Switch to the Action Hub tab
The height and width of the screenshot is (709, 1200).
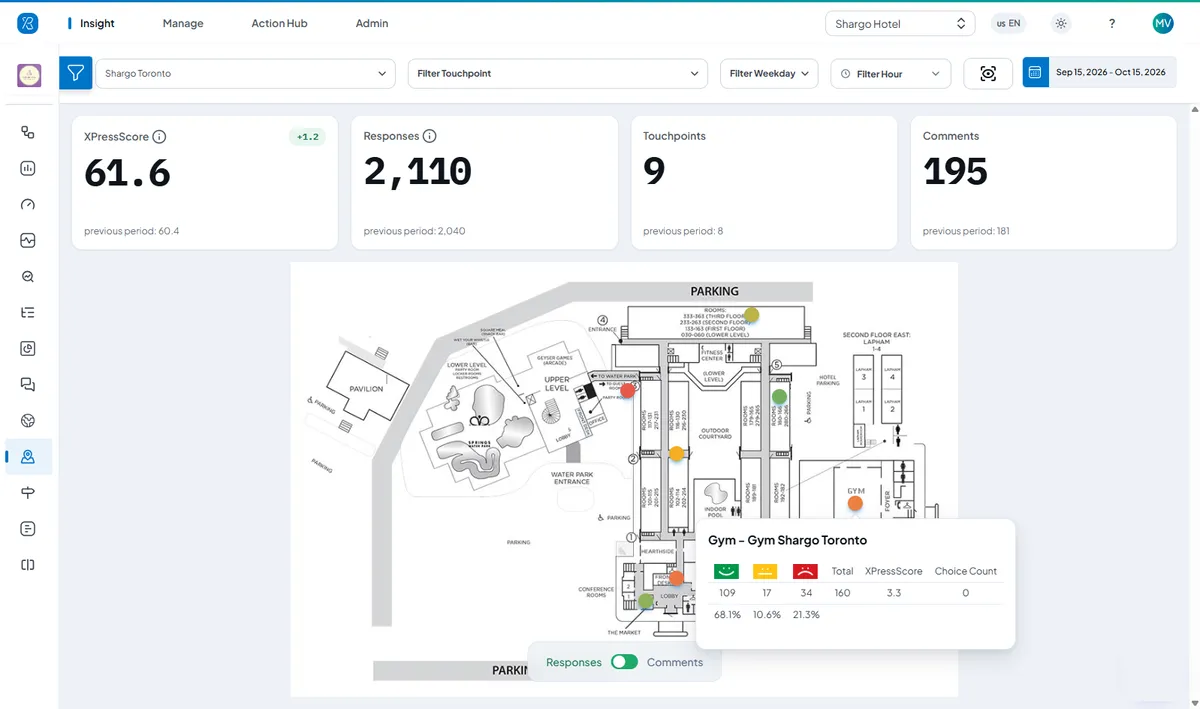279,23
